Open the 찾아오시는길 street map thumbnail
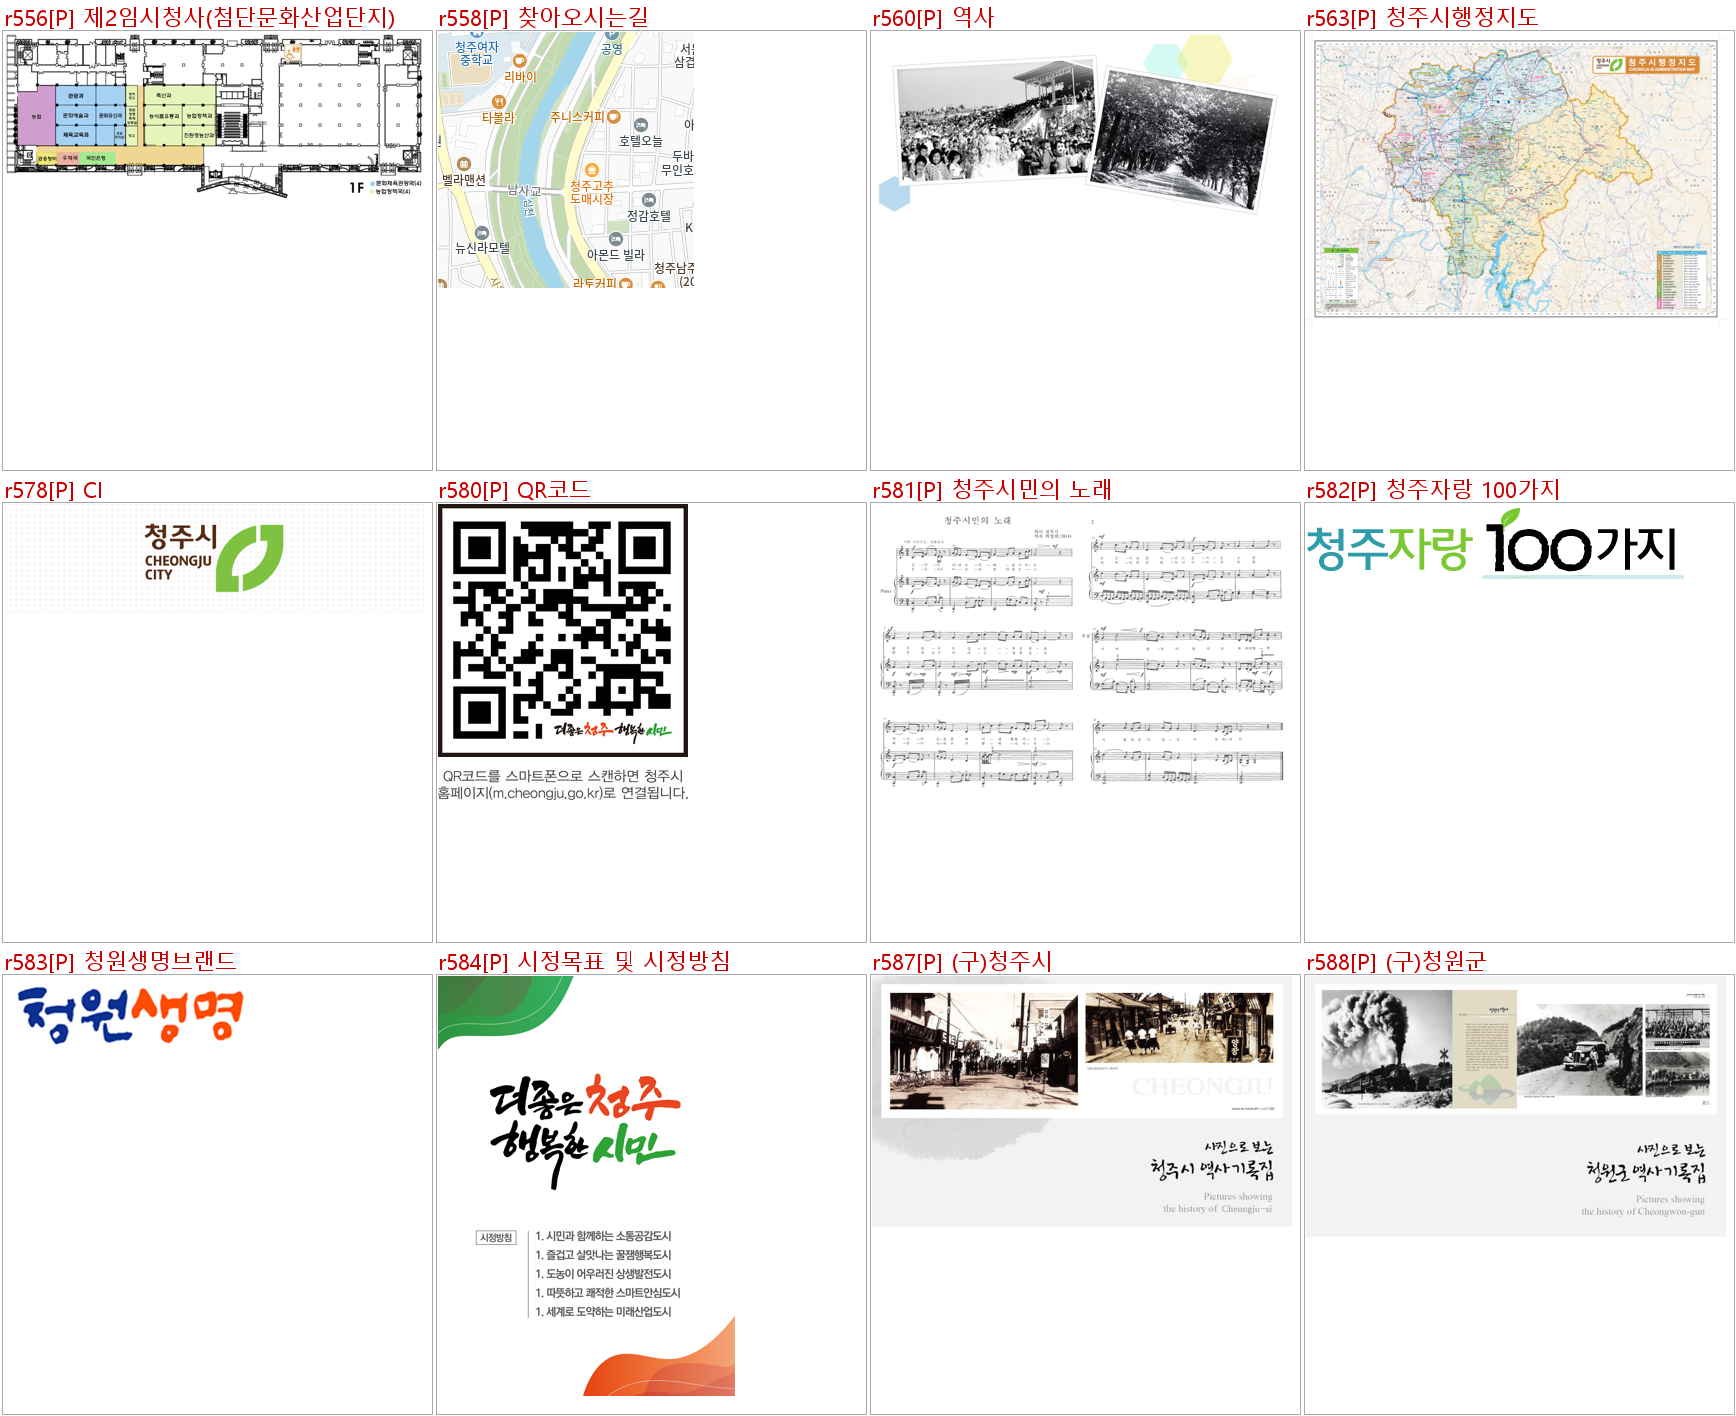This screenshot has height=1416, width=1736. click(x=566, y=160)
